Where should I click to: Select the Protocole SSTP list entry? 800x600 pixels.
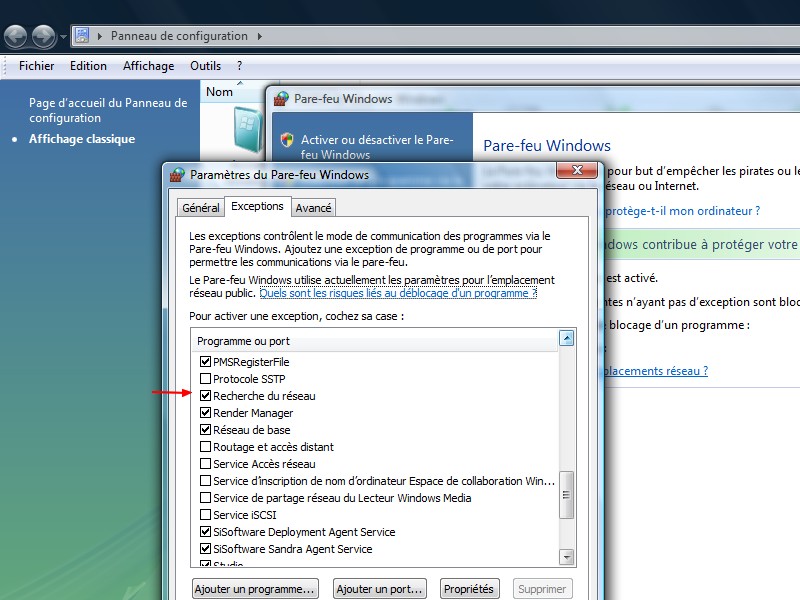pyautogui.click(x=249, y=379)
